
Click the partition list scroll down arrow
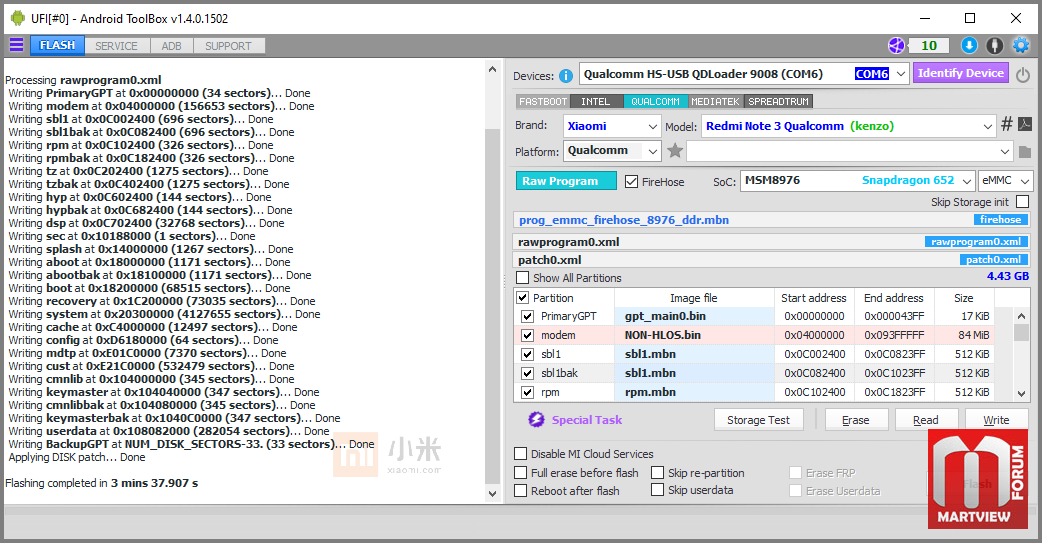(1021, 392)
